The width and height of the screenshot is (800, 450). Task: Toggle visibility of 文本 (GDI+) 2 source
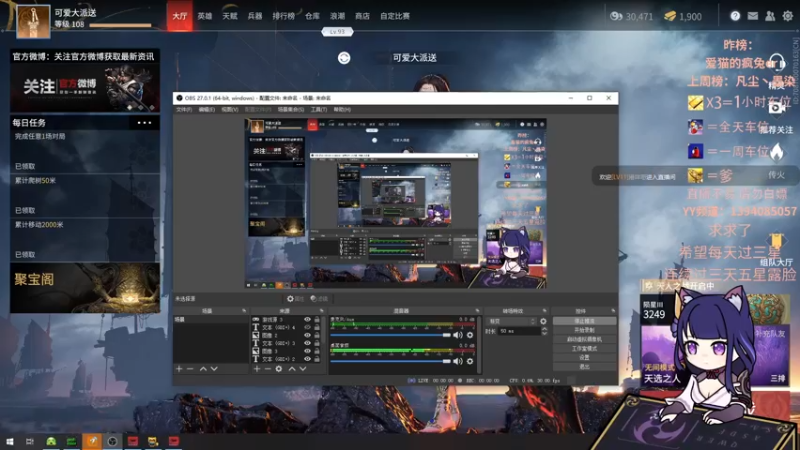pyautogui.click(x=307, y=359)
